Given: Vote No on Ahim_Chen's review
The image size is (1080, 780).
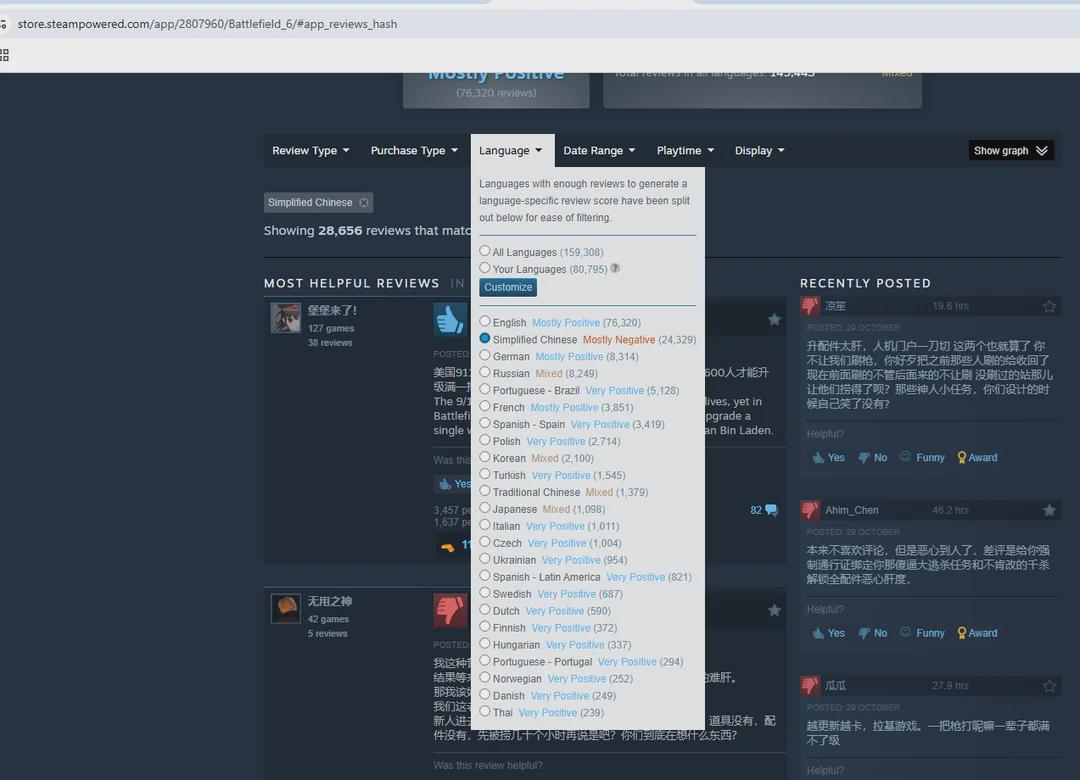Looking at the screenshot, I should (x=873, y=633).
